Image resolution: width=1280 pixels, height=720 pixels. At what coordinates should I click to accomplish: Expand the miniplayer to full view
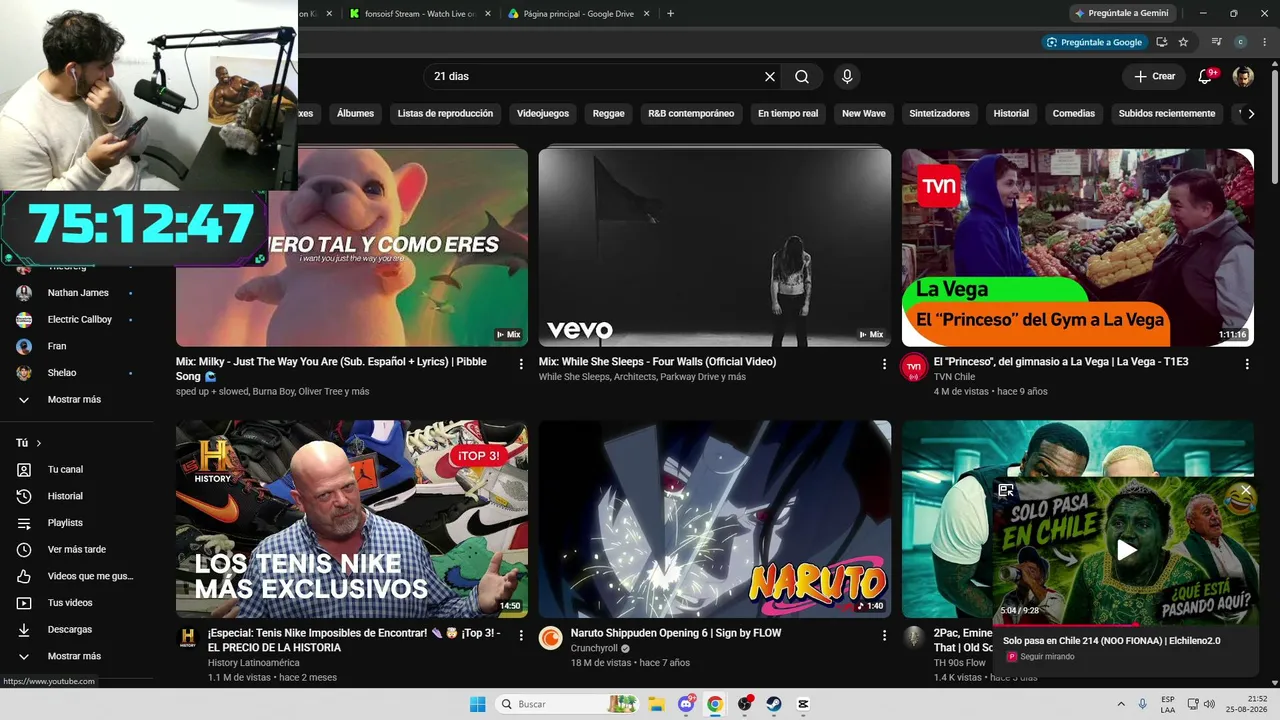[1006, 490]
